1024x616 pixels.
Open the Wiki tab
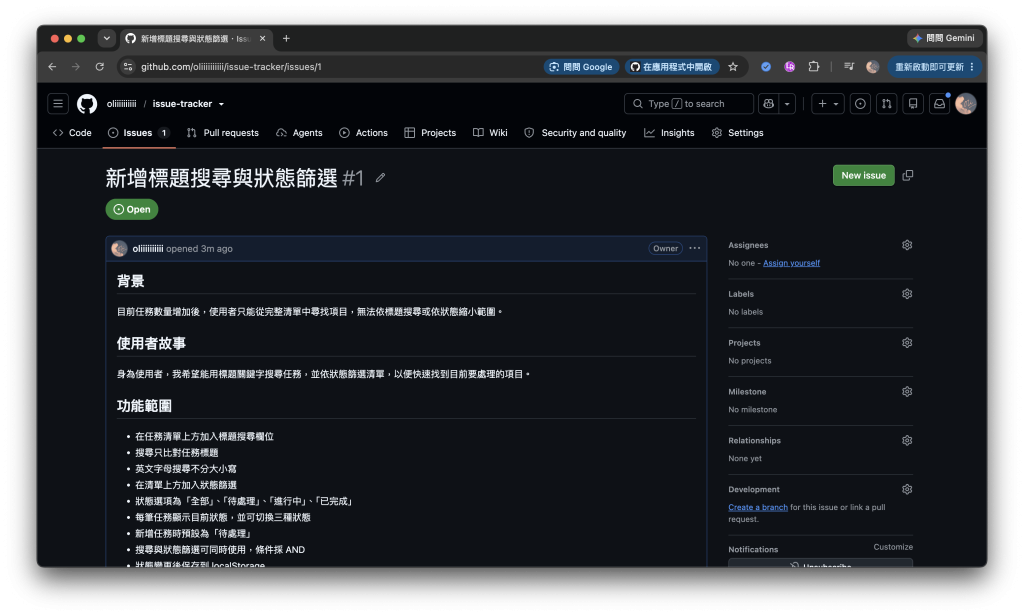coord(490,133)
